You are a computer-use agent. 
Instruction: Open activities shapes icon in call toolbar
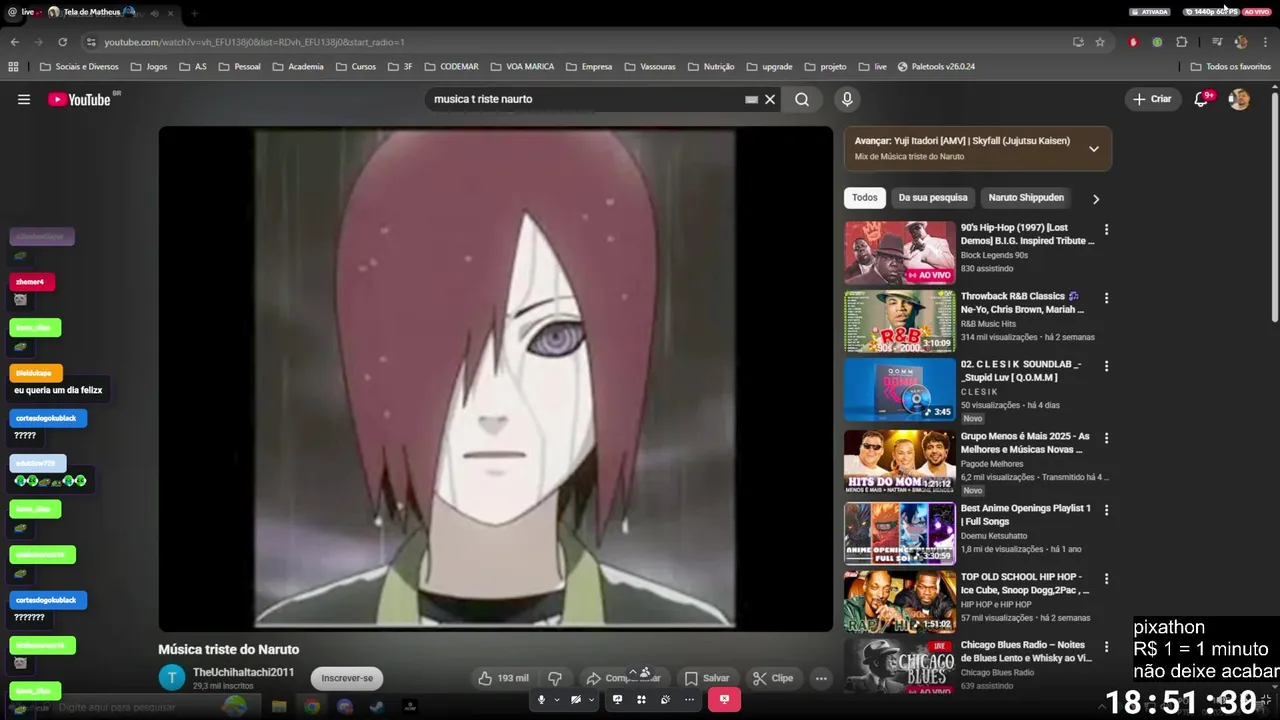point(641,700)
